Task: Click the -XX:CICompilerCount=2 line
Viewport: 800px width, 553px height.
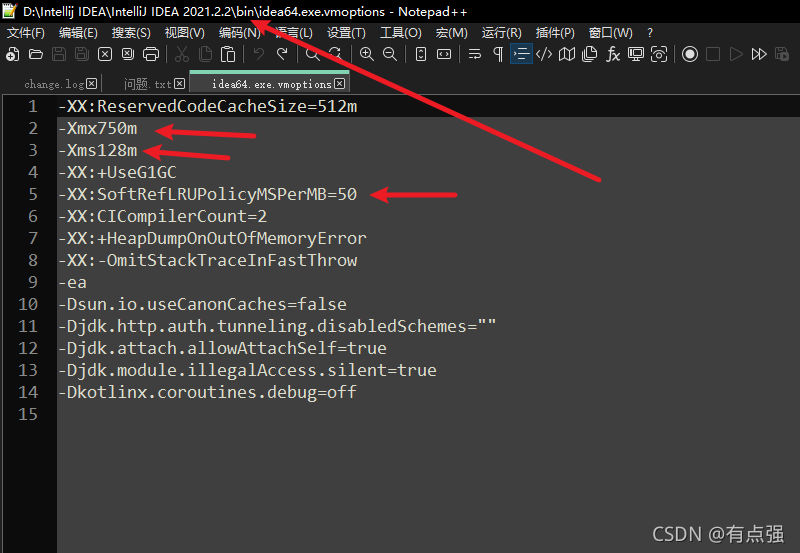Action: pyautogui.click(x=163, y=216)
